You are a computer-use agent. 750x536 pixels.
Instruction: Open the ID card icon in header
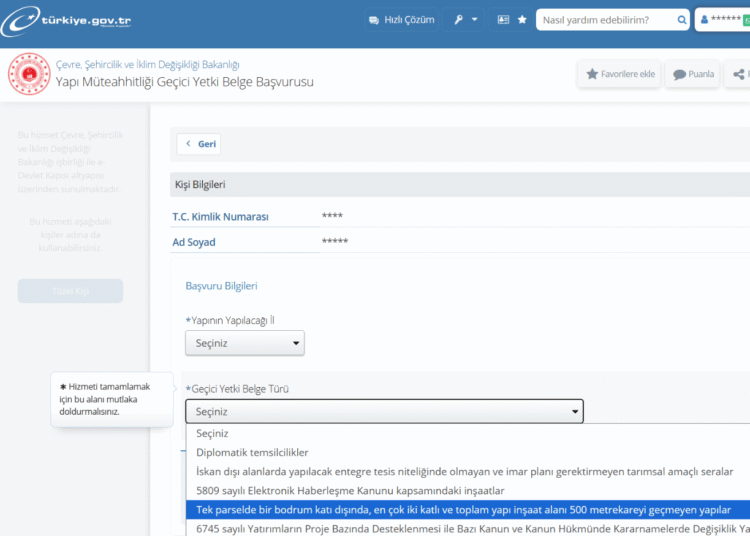click(x=503, y=20)
